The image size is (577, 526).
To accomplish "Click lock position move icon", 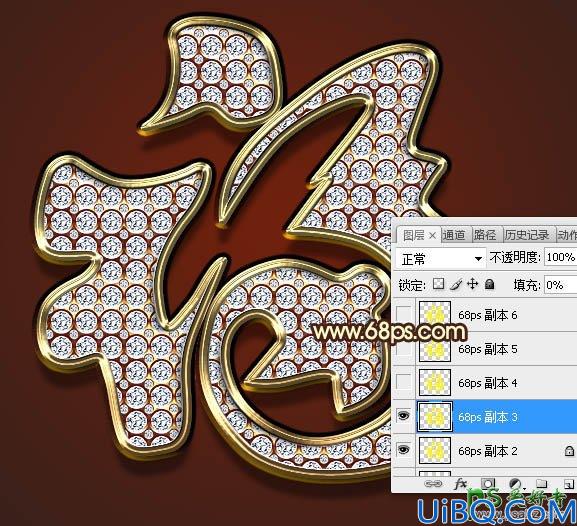I will pos(472,284).
